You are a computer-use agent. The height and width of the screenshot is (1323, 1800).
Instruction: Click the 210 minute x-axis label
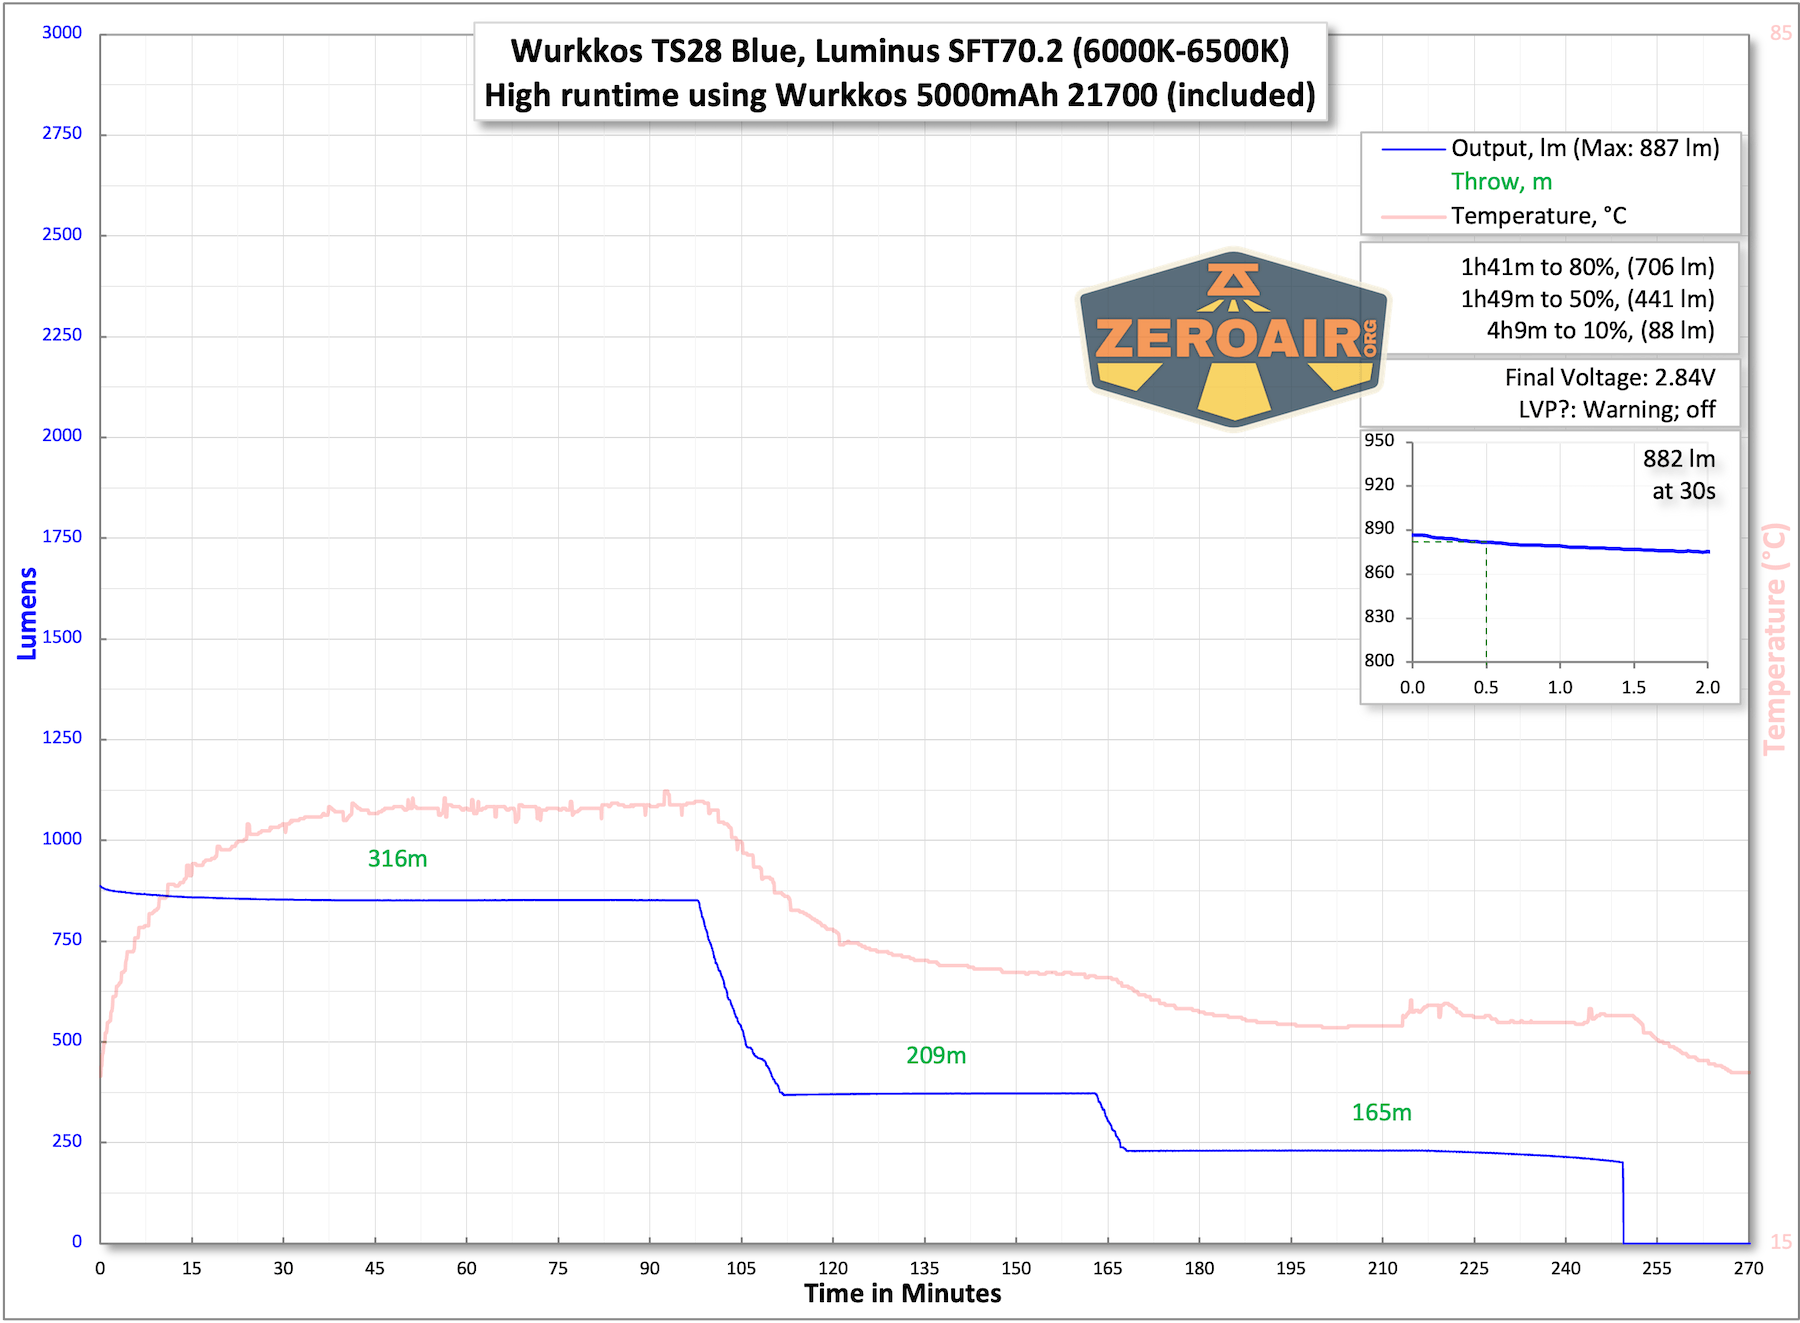tap(1382, 1269)
